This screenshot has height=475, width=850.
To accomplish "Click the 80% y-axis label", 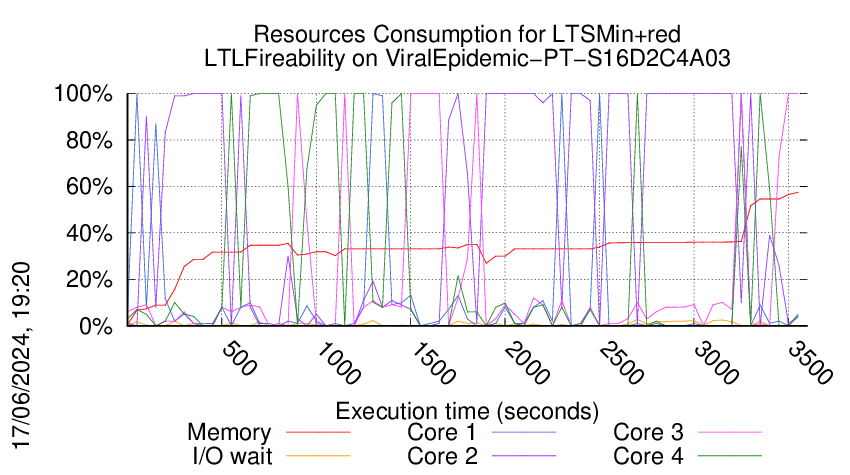I will click(x=89, y=140).
